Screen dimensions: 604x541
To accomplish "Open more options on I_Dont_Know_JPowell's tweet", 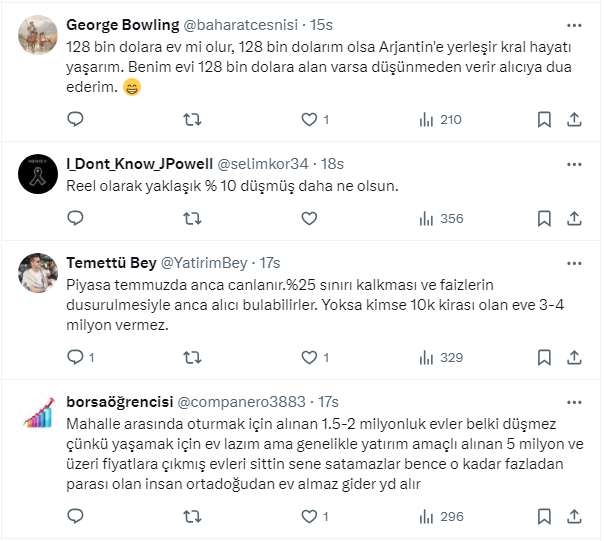I will pos(574,162).
